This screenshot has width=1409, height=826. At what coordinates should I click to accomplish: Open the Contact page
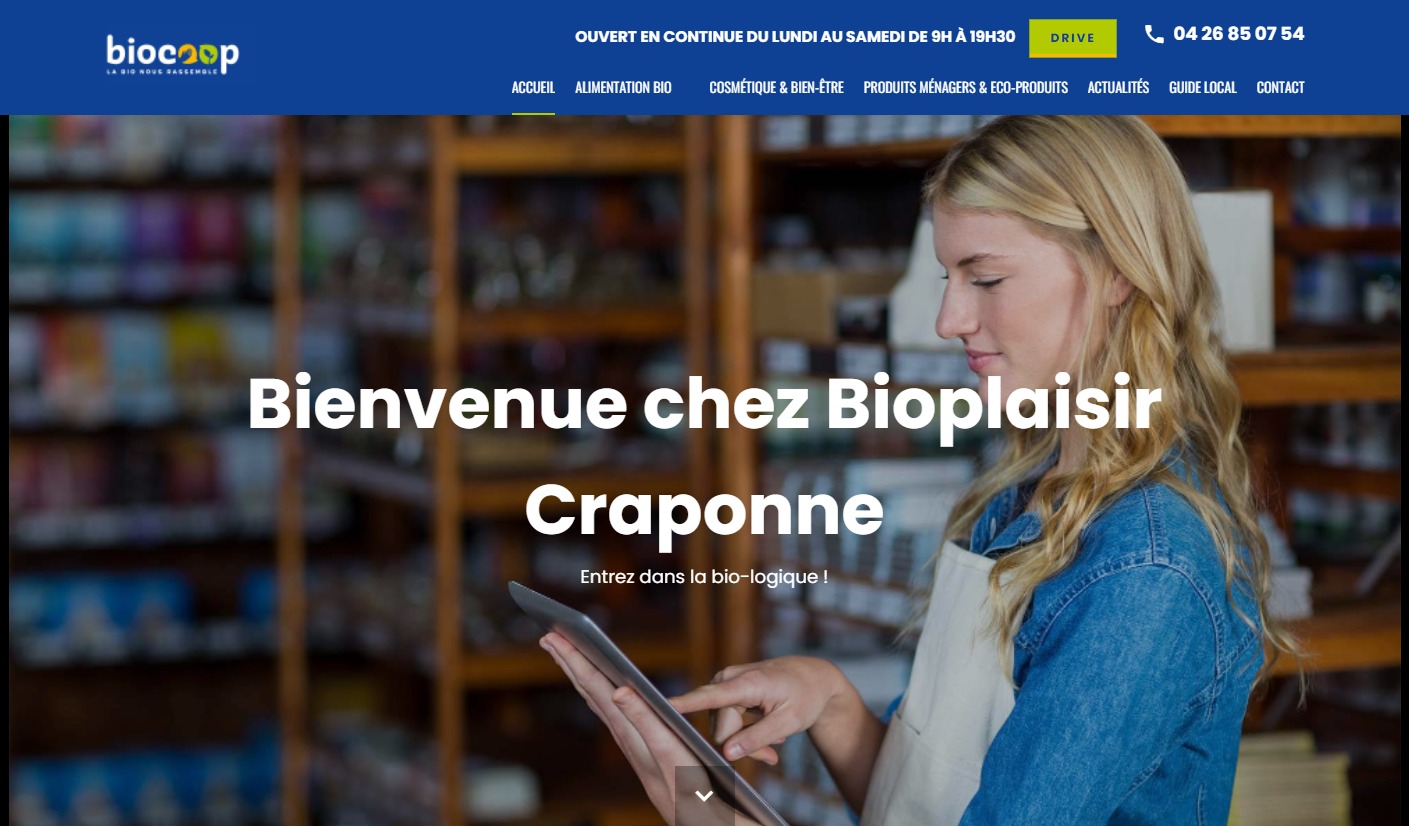point(1280,88)
